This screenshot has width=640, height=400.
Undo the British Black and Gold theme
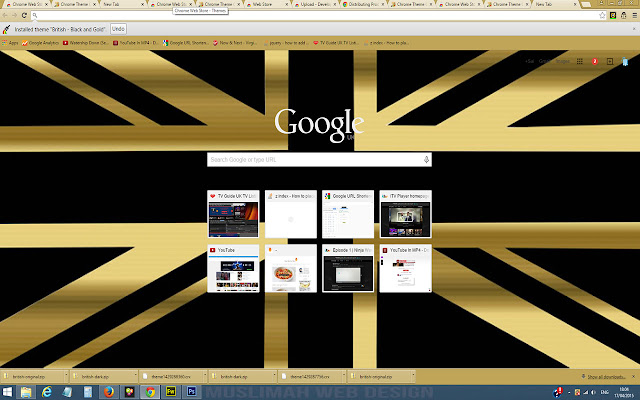tap(118, 29)
